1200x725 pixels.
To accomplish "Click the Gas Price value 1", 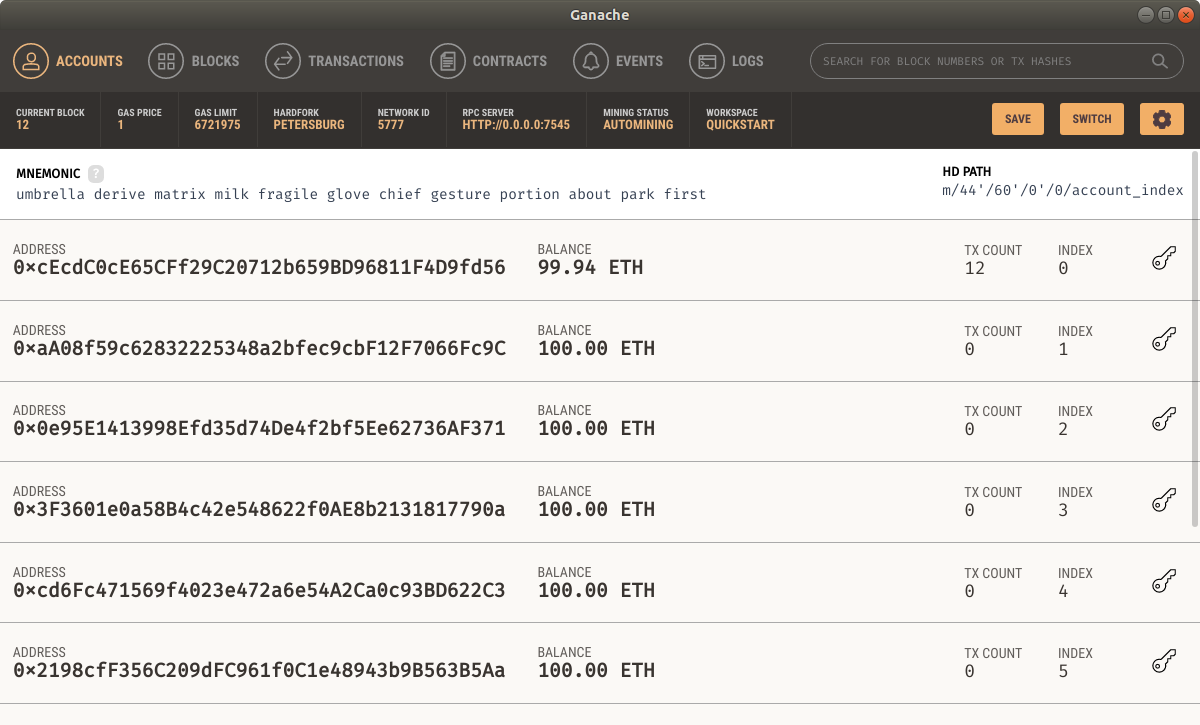I will 120,125.
